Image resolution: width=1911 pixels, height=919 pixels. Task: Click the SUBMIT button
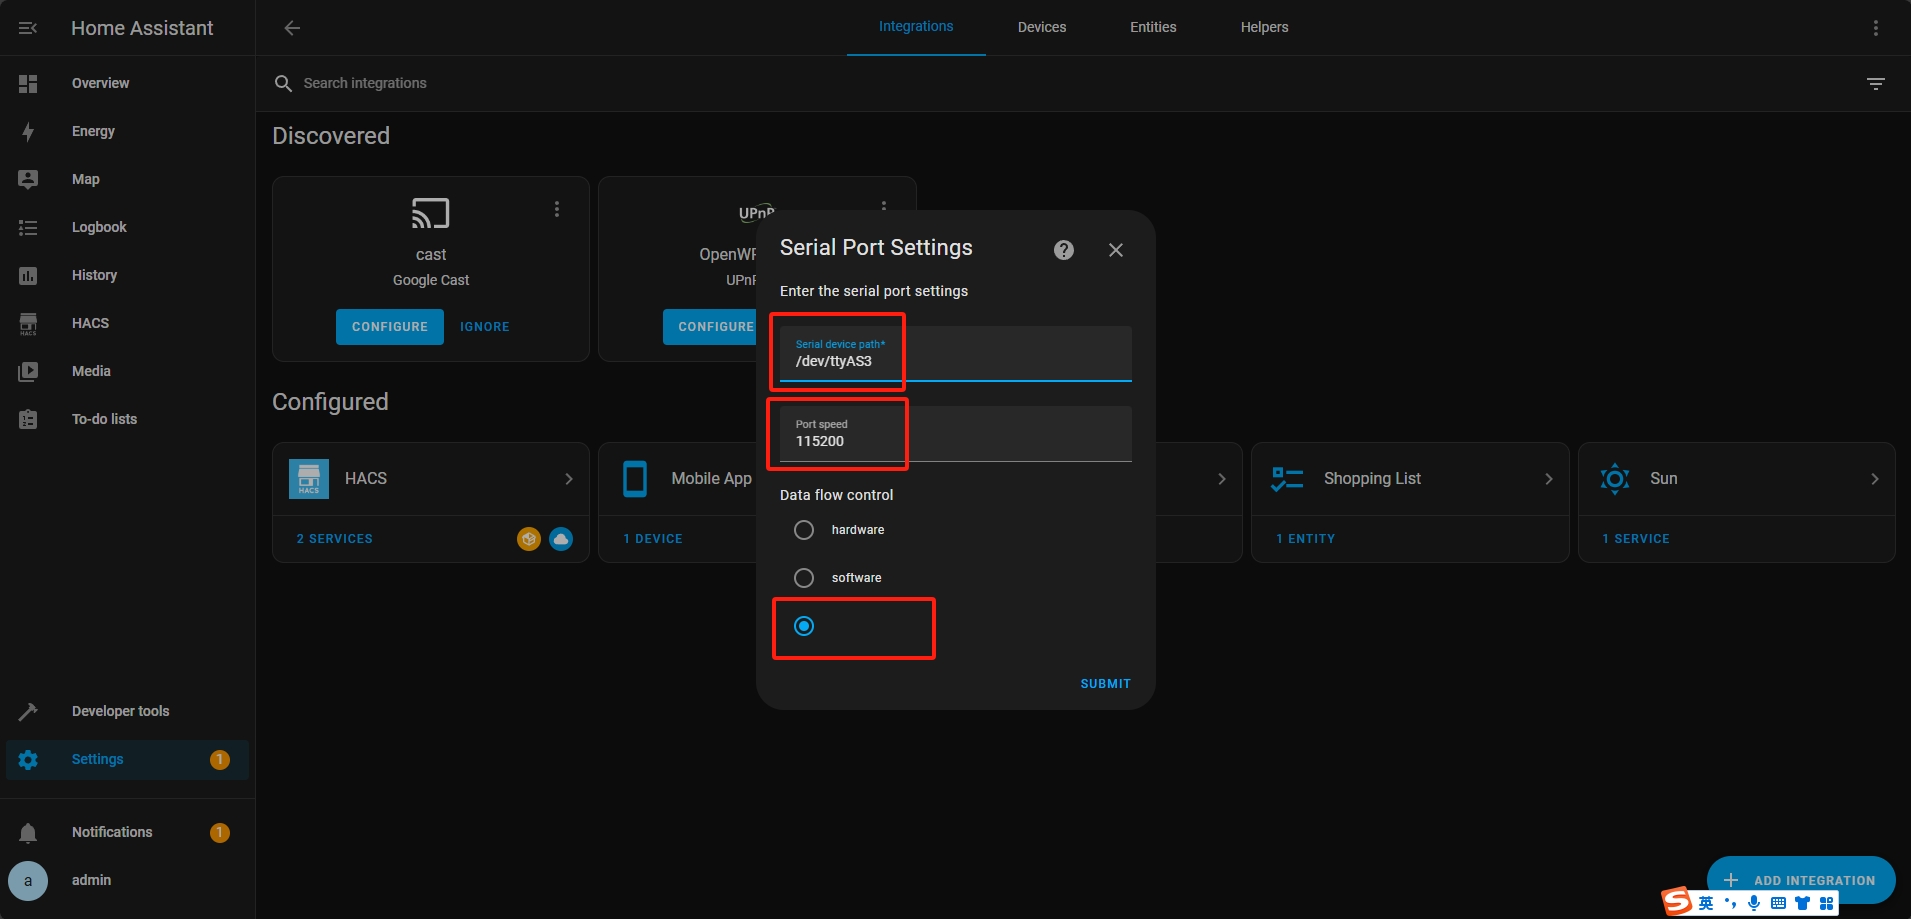(x=1105, y=684)
